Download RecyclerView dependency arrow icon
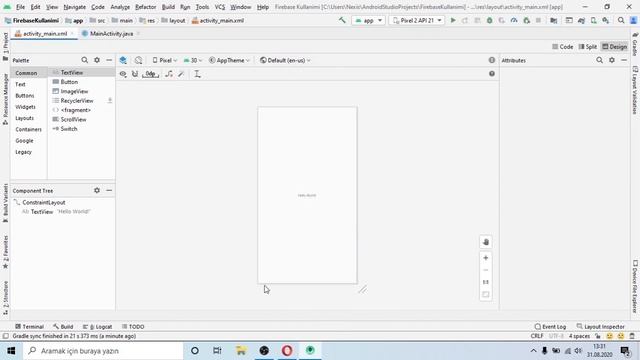640x360 pixels. click(x=110, y=100)
